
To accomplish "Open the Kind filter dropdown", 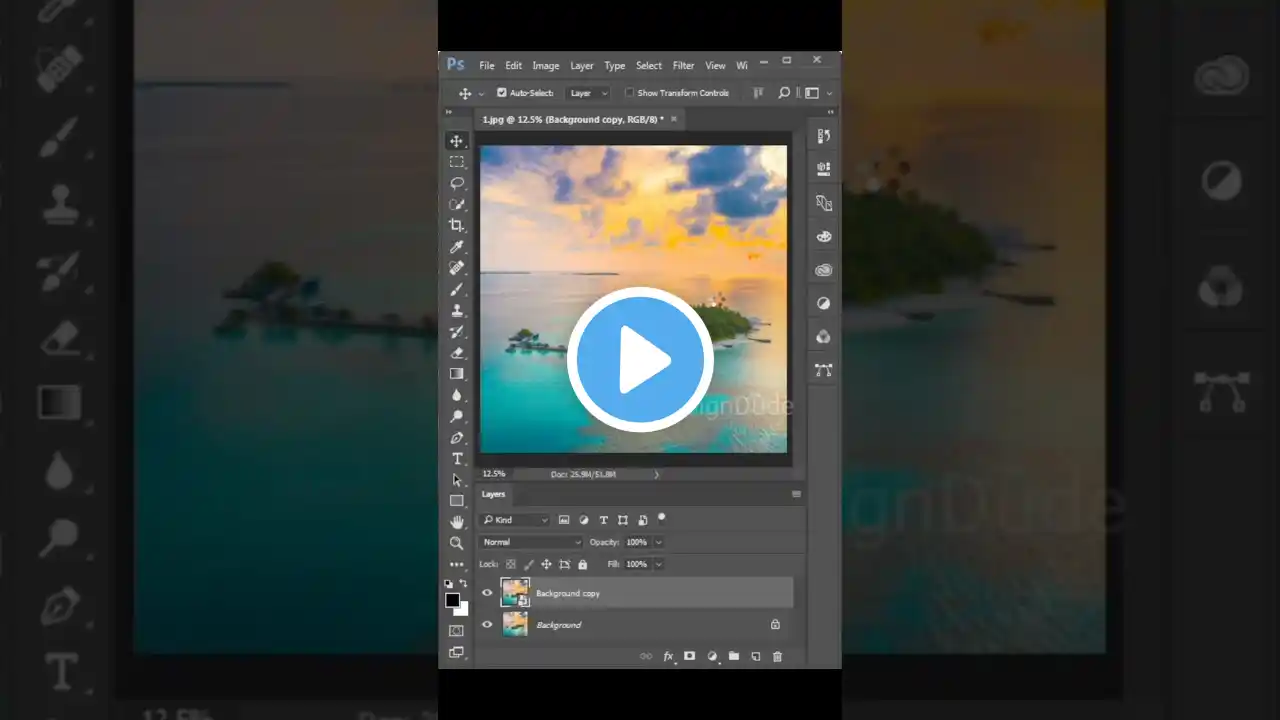I will tap(515, 520).
